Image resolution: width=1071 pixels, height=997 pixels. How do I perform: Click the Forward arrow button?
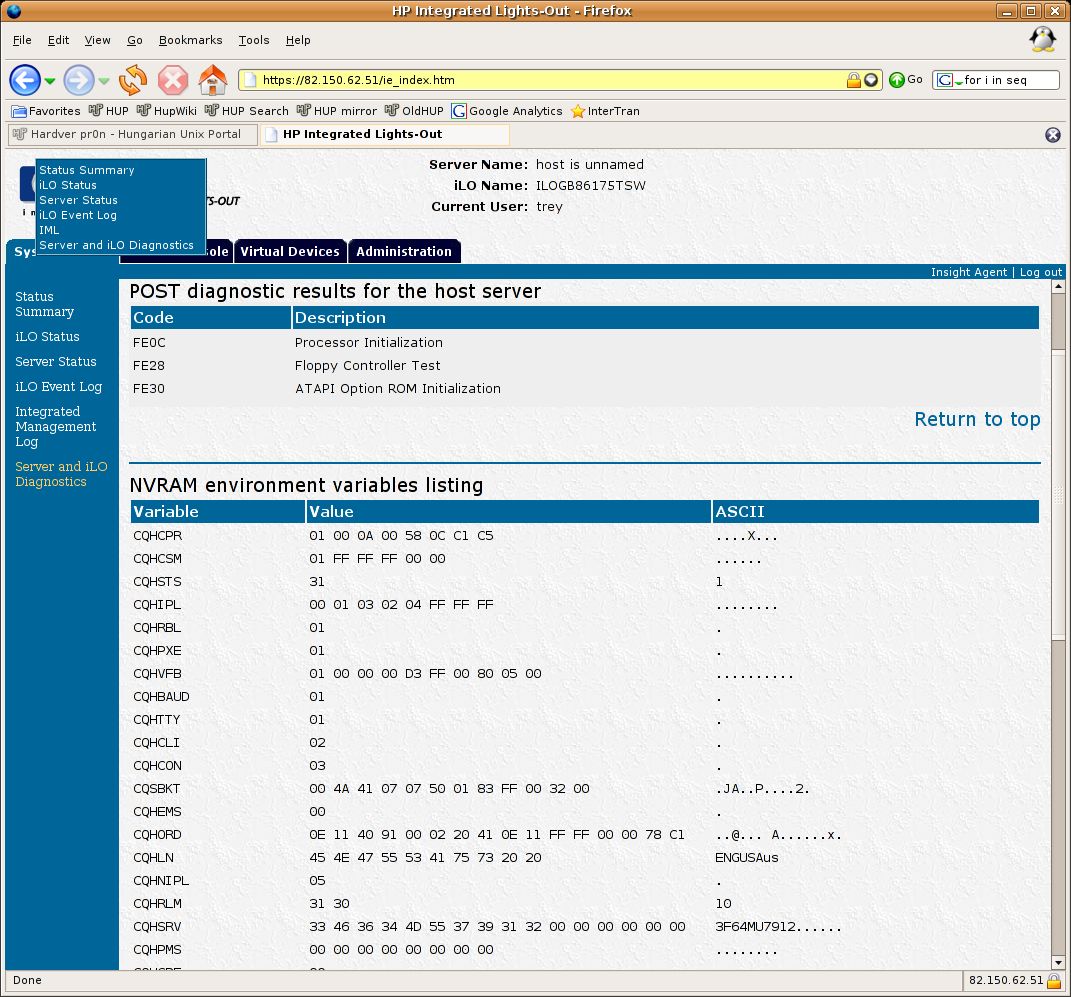[79, 81]
